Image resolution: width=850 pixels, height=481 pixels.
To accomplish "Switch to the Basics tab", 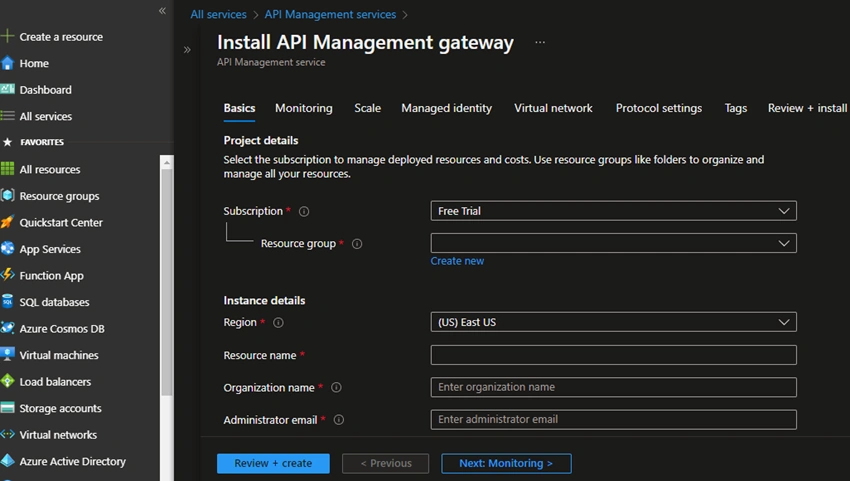I will (239, 108).
